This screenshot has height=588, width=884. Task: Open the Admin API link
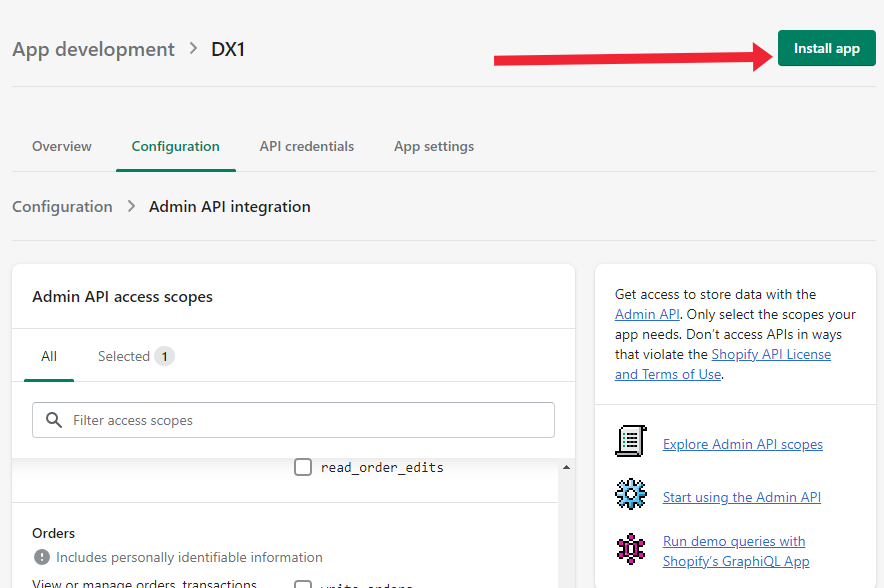[647, 314]
